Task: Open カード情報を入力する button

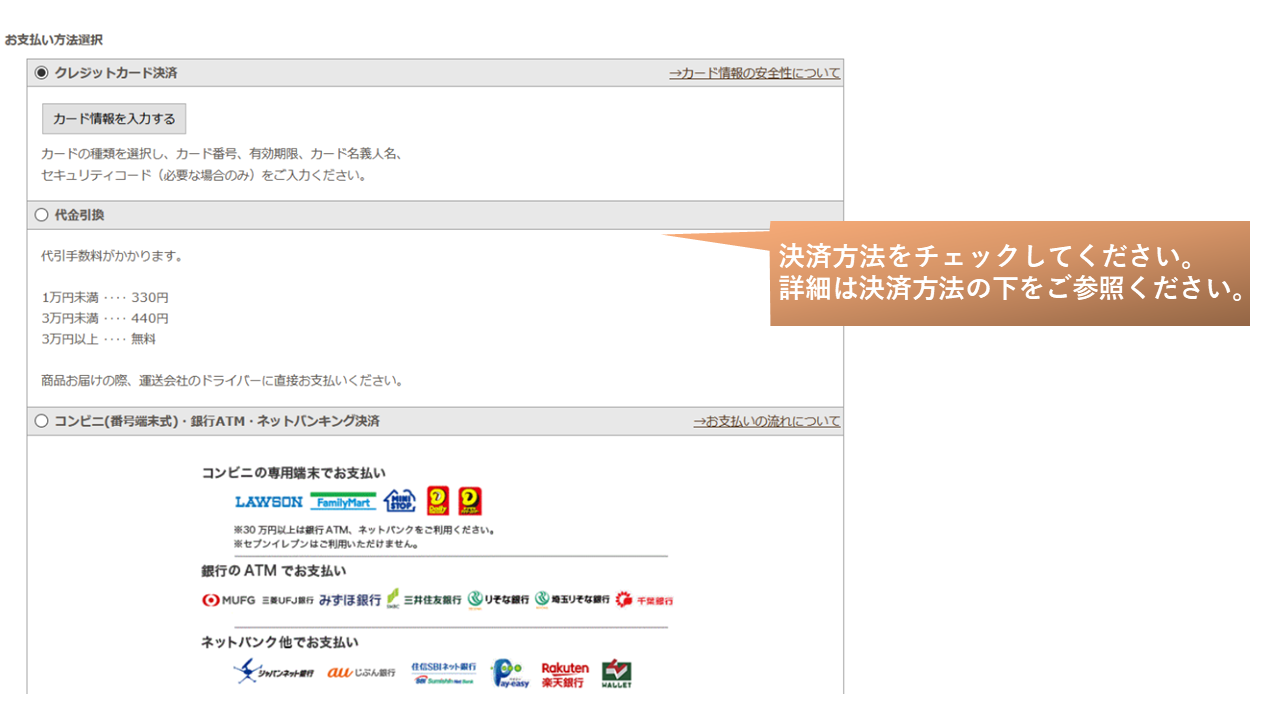Action: (x=114, y=118)
